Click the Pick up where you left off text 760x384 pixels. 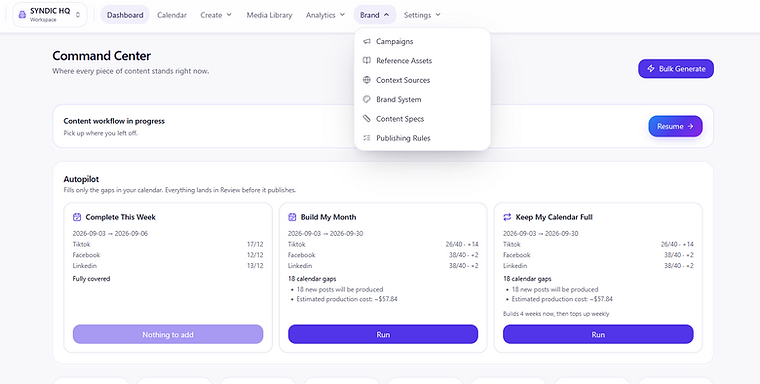tap(100, 133)
